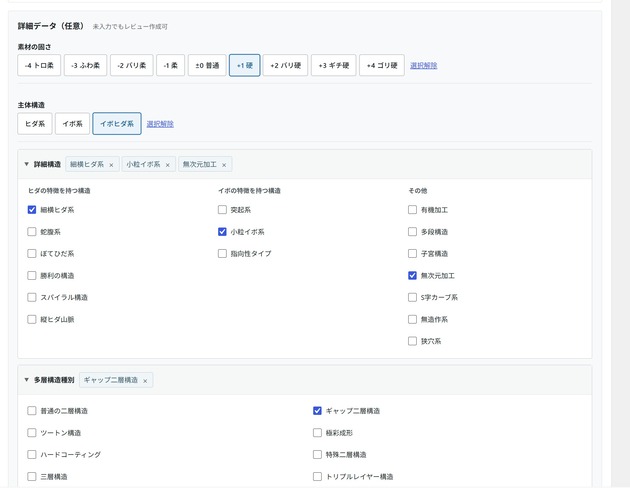Click 選択解除 link next to イボヒダ系
This screenshot has height=495, width=630.
(x=160, y=124)
